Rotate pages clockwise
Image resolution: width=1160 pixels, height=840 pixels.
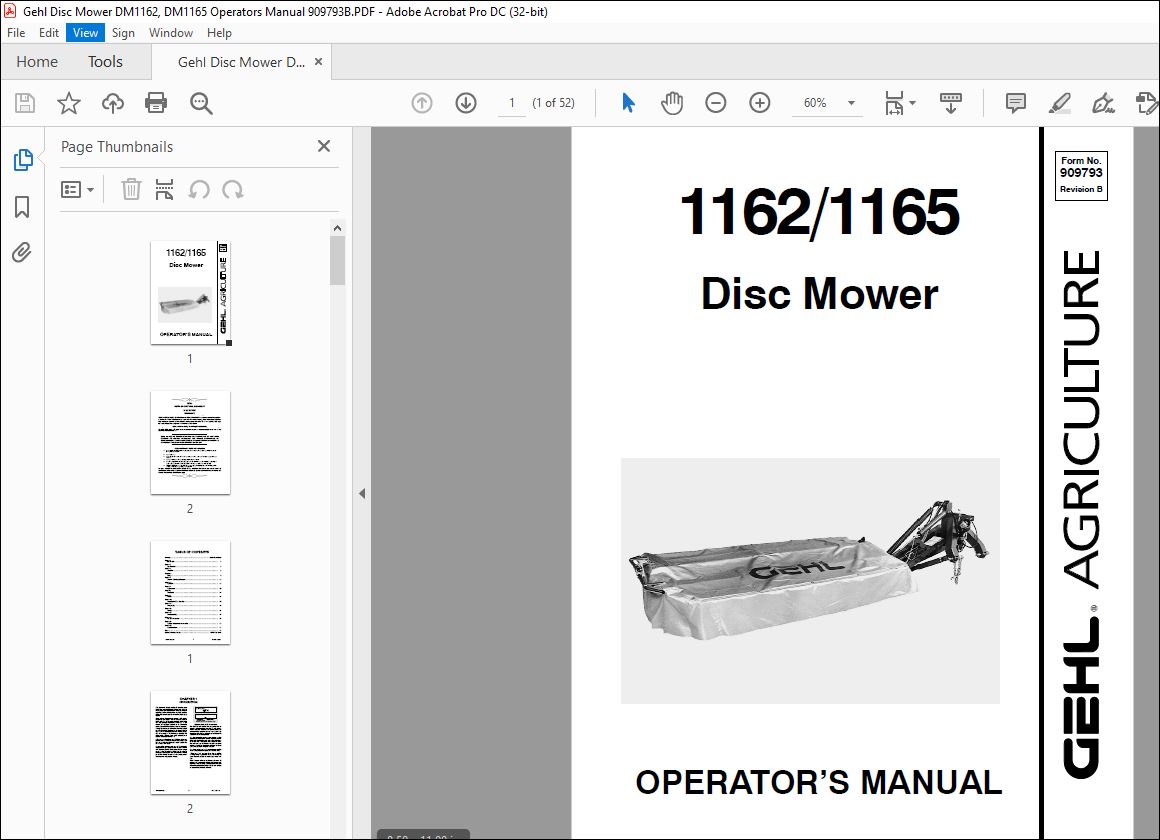point(232,189)
